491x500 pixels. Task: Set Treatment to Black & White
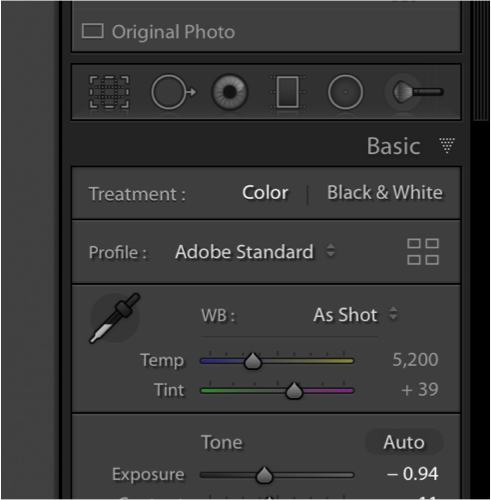(385, 192)
